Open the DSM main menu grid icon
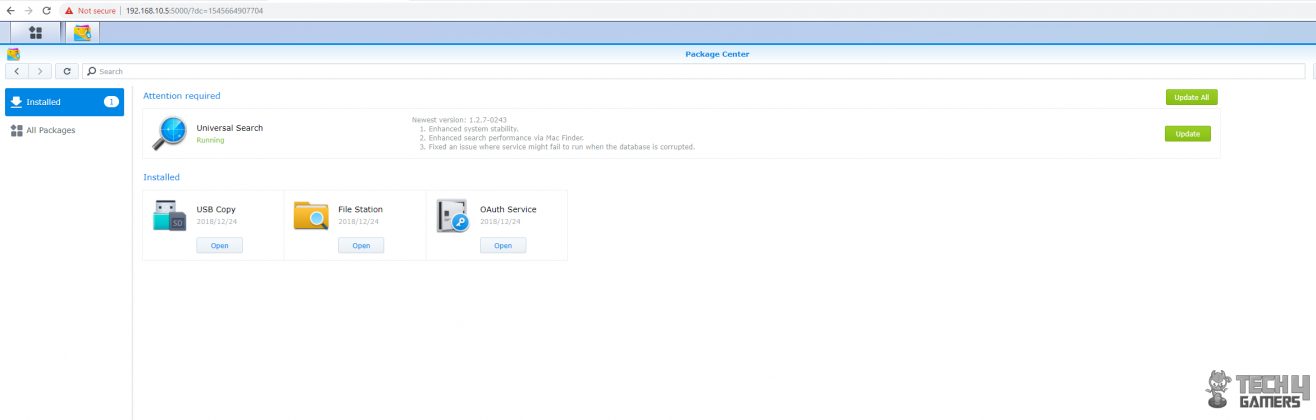Image resolution: width=1316 pixels, height=420 pixels. coord(35,32)
